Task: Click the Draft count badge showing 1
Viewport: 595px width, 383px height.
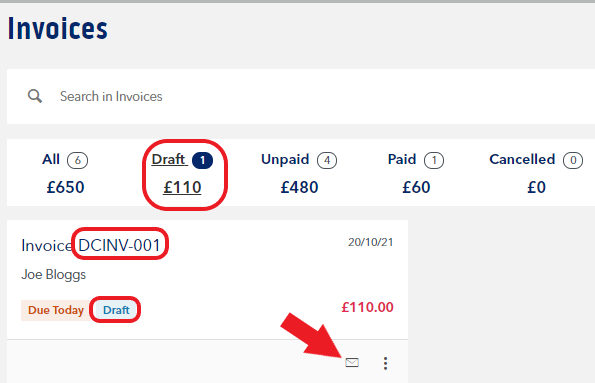Action: pyautogui.click(x=202, y=160)
